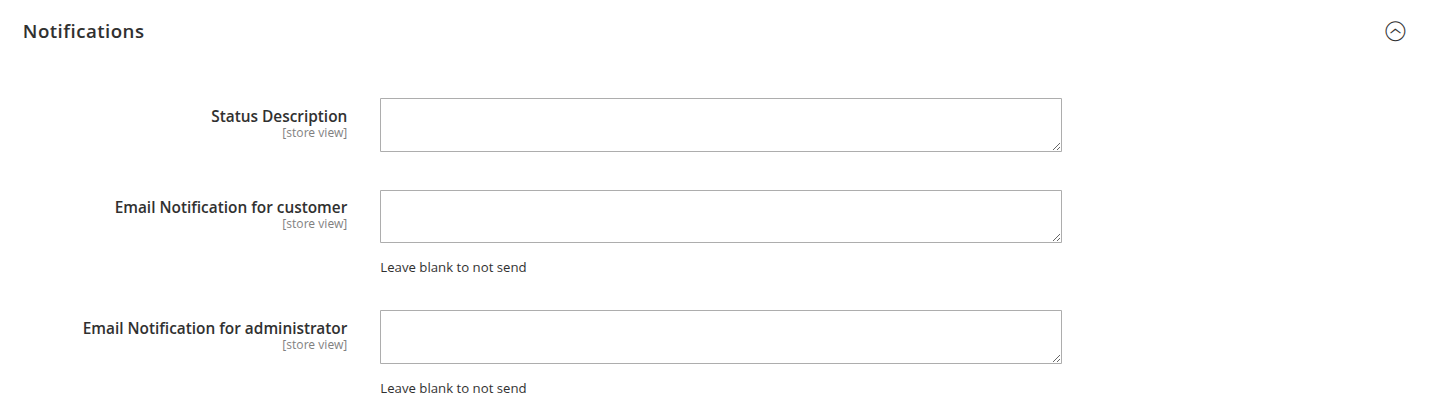Collapse the Notifications section with circle chevron icon
The image size is (1431, 419).
pyautogui.click(x=1395, y=31)
